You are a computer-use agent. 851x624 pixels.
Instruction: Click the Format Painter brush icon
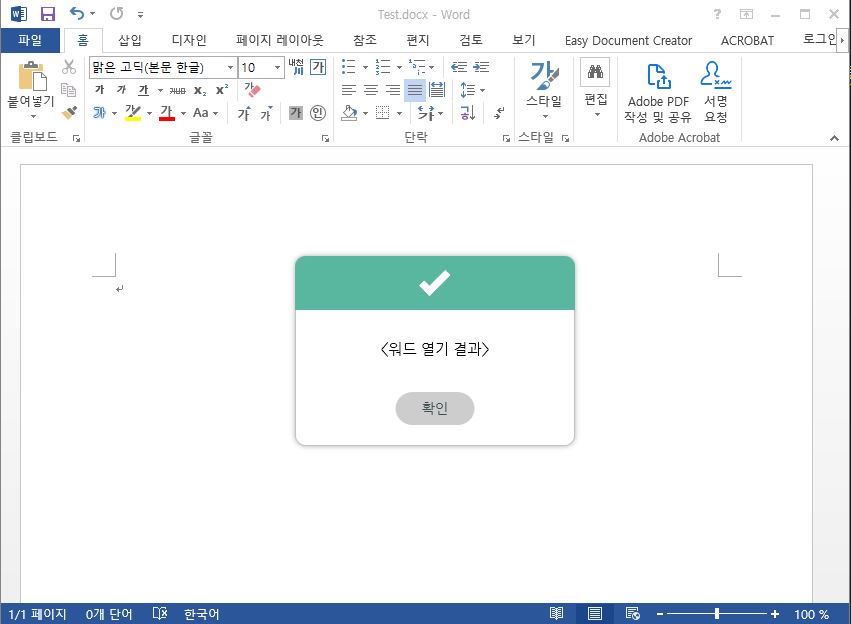point(69,113)
